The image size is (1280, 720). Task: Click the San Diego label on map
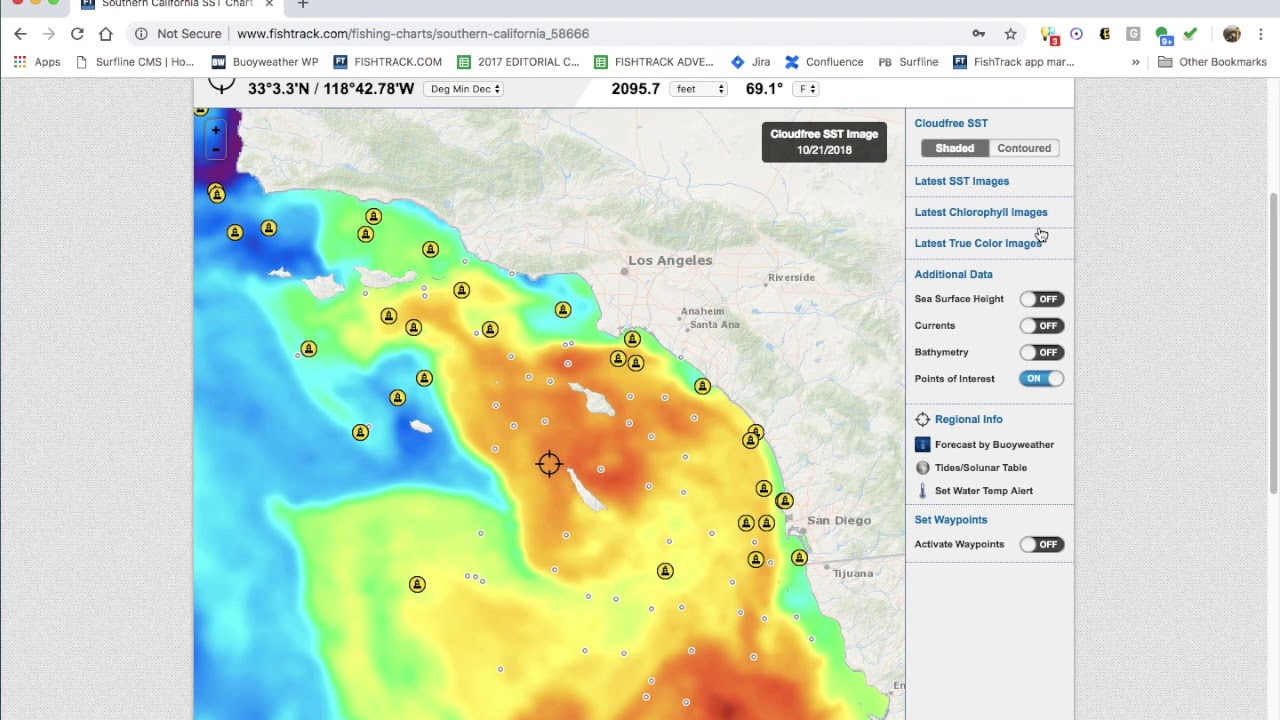pos(839,521)
